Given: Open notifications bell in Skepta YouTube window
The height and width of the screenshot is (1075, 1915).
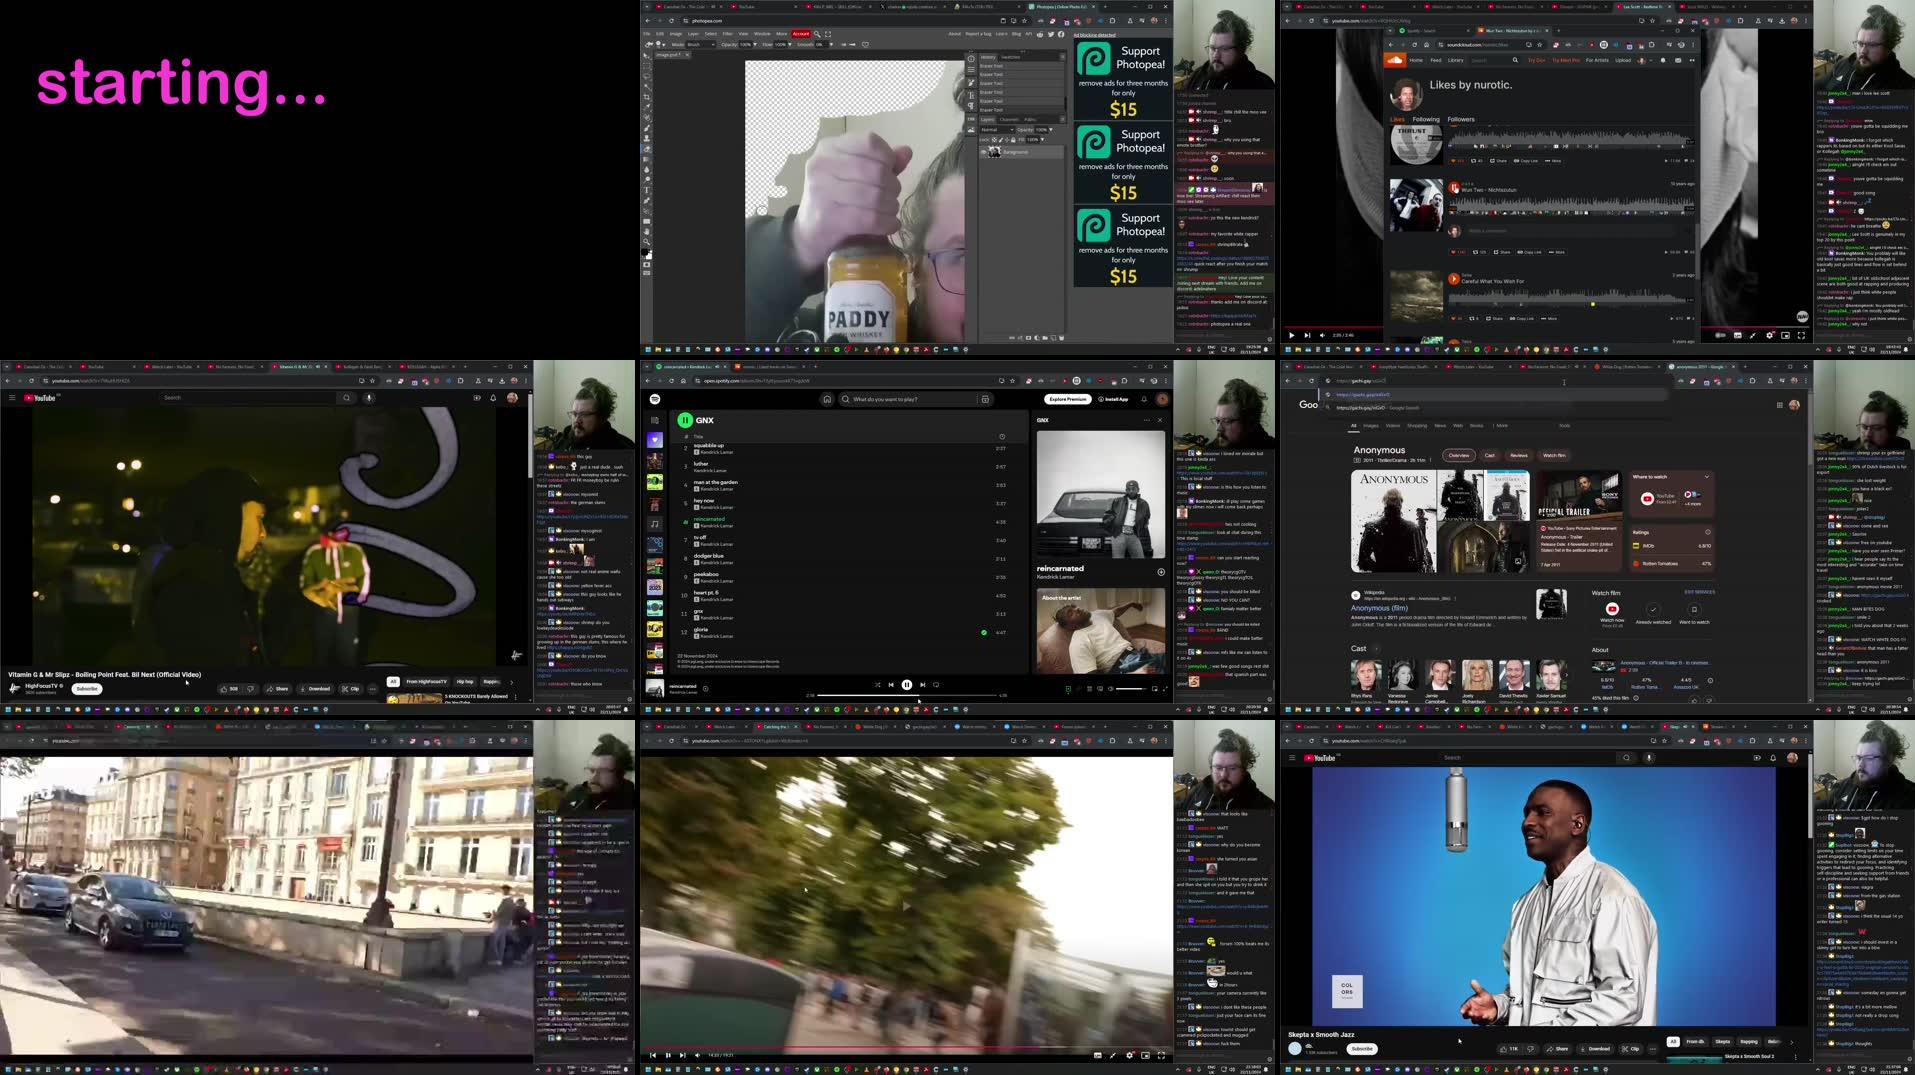Looking at the screenshot, I should coord(1773,757).
